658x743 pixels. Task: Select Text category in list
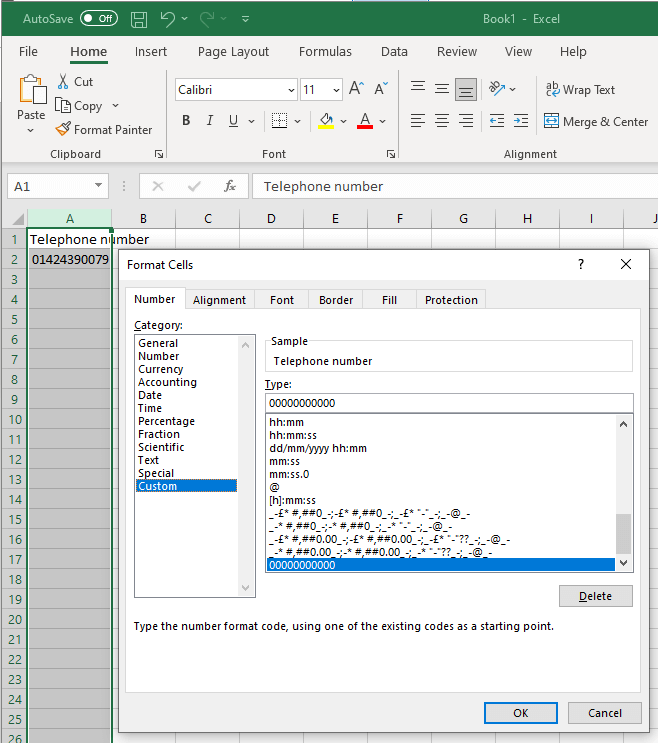(148, 460)
